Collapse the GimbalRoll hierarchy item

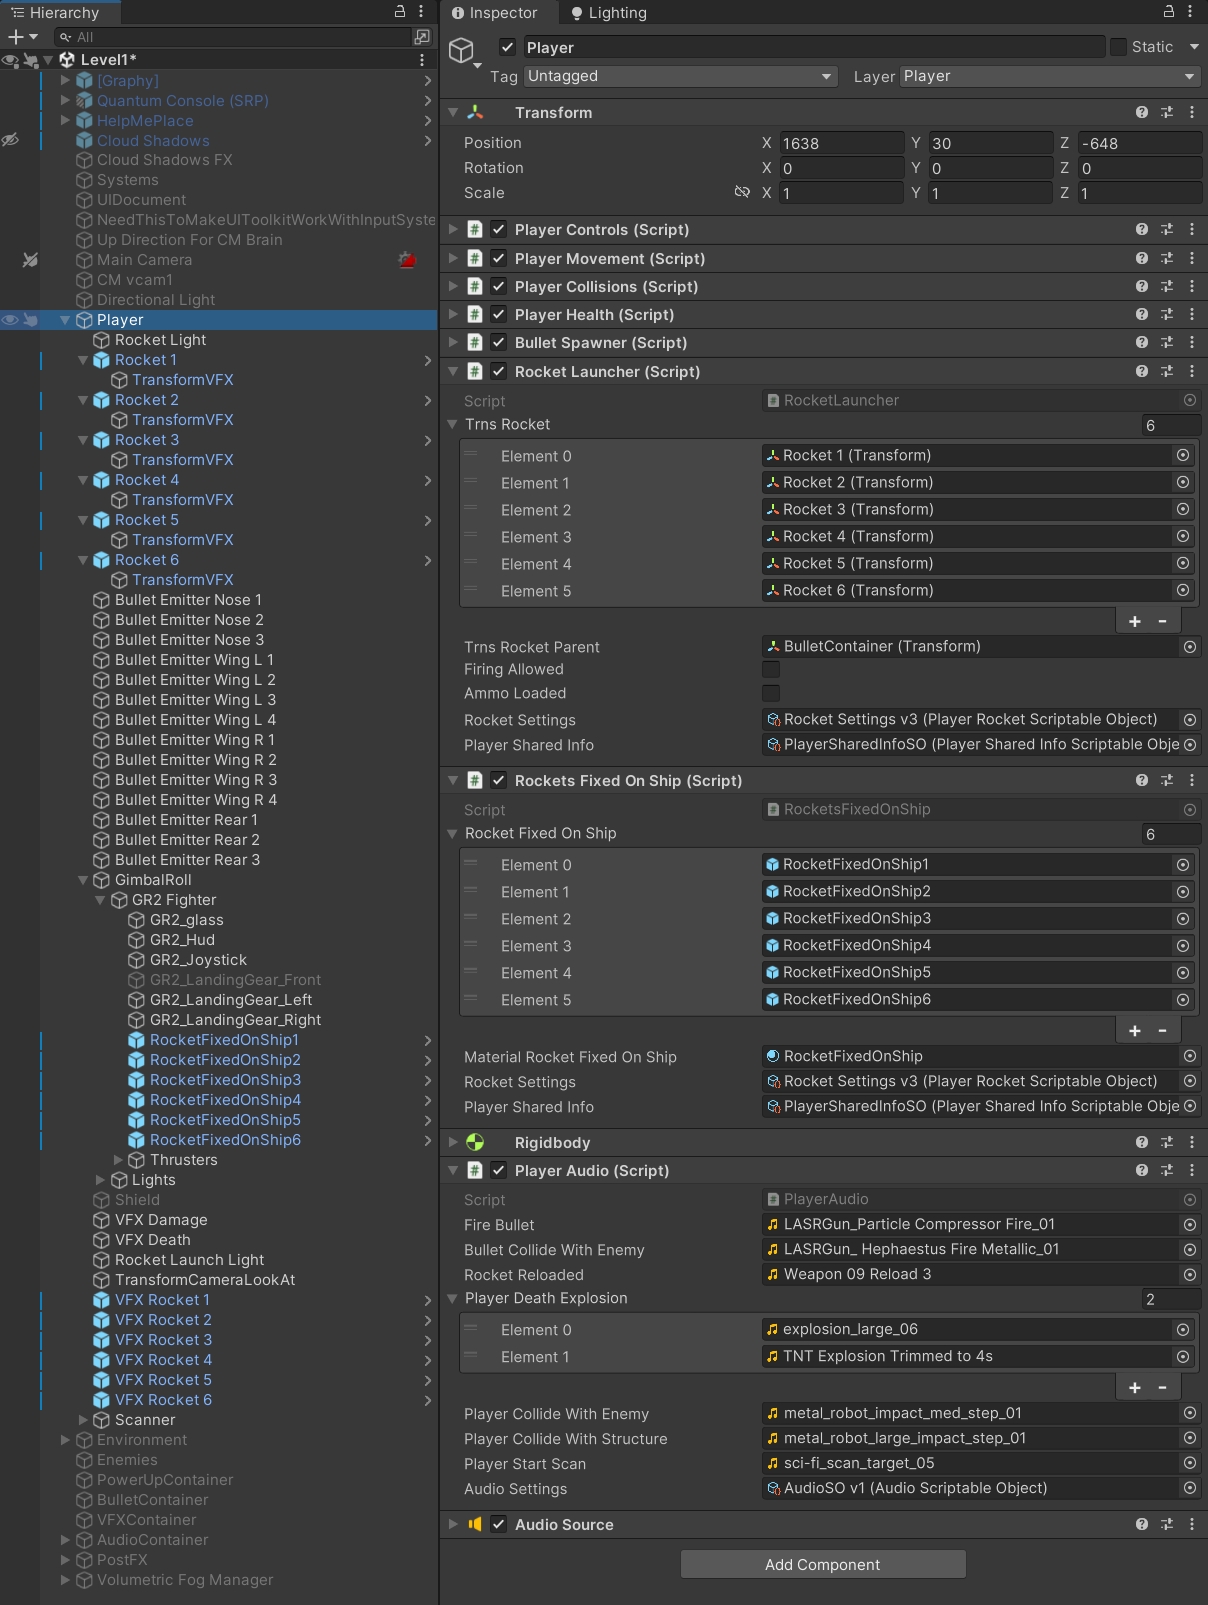[84, 880]
